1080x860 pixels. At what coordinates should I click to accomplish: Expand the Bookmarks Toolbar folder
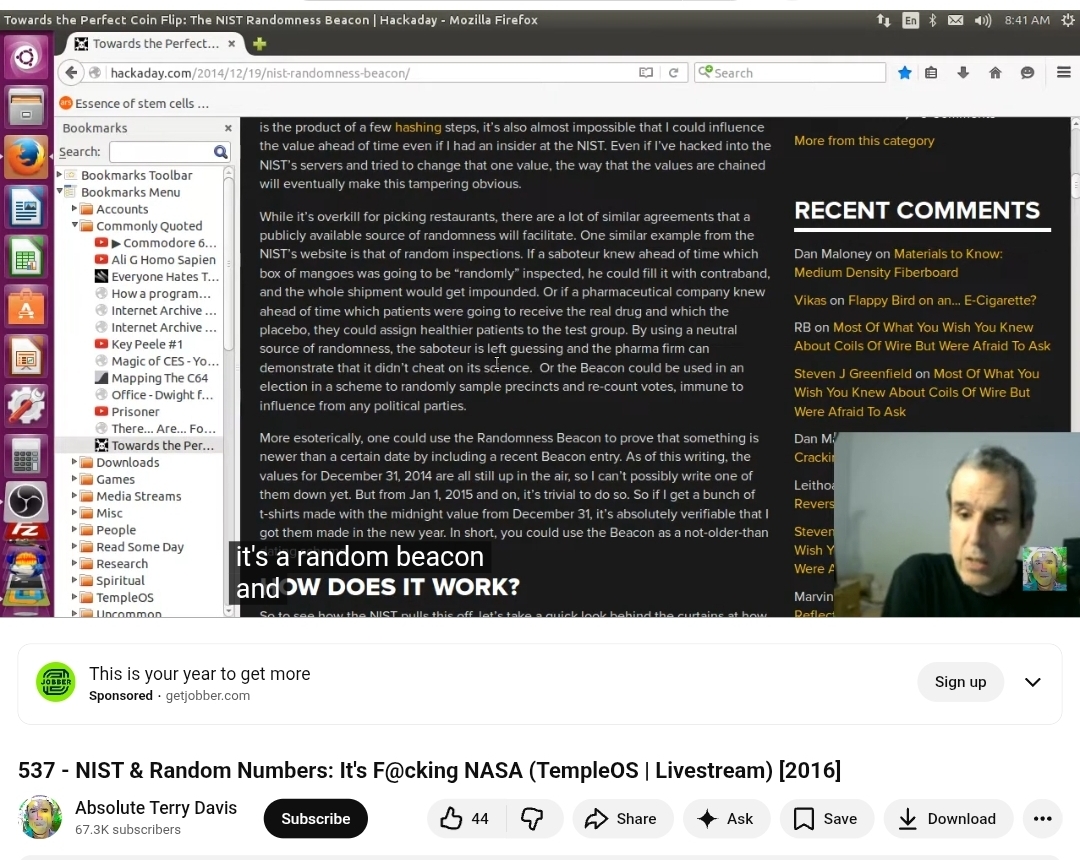(59, 175)
